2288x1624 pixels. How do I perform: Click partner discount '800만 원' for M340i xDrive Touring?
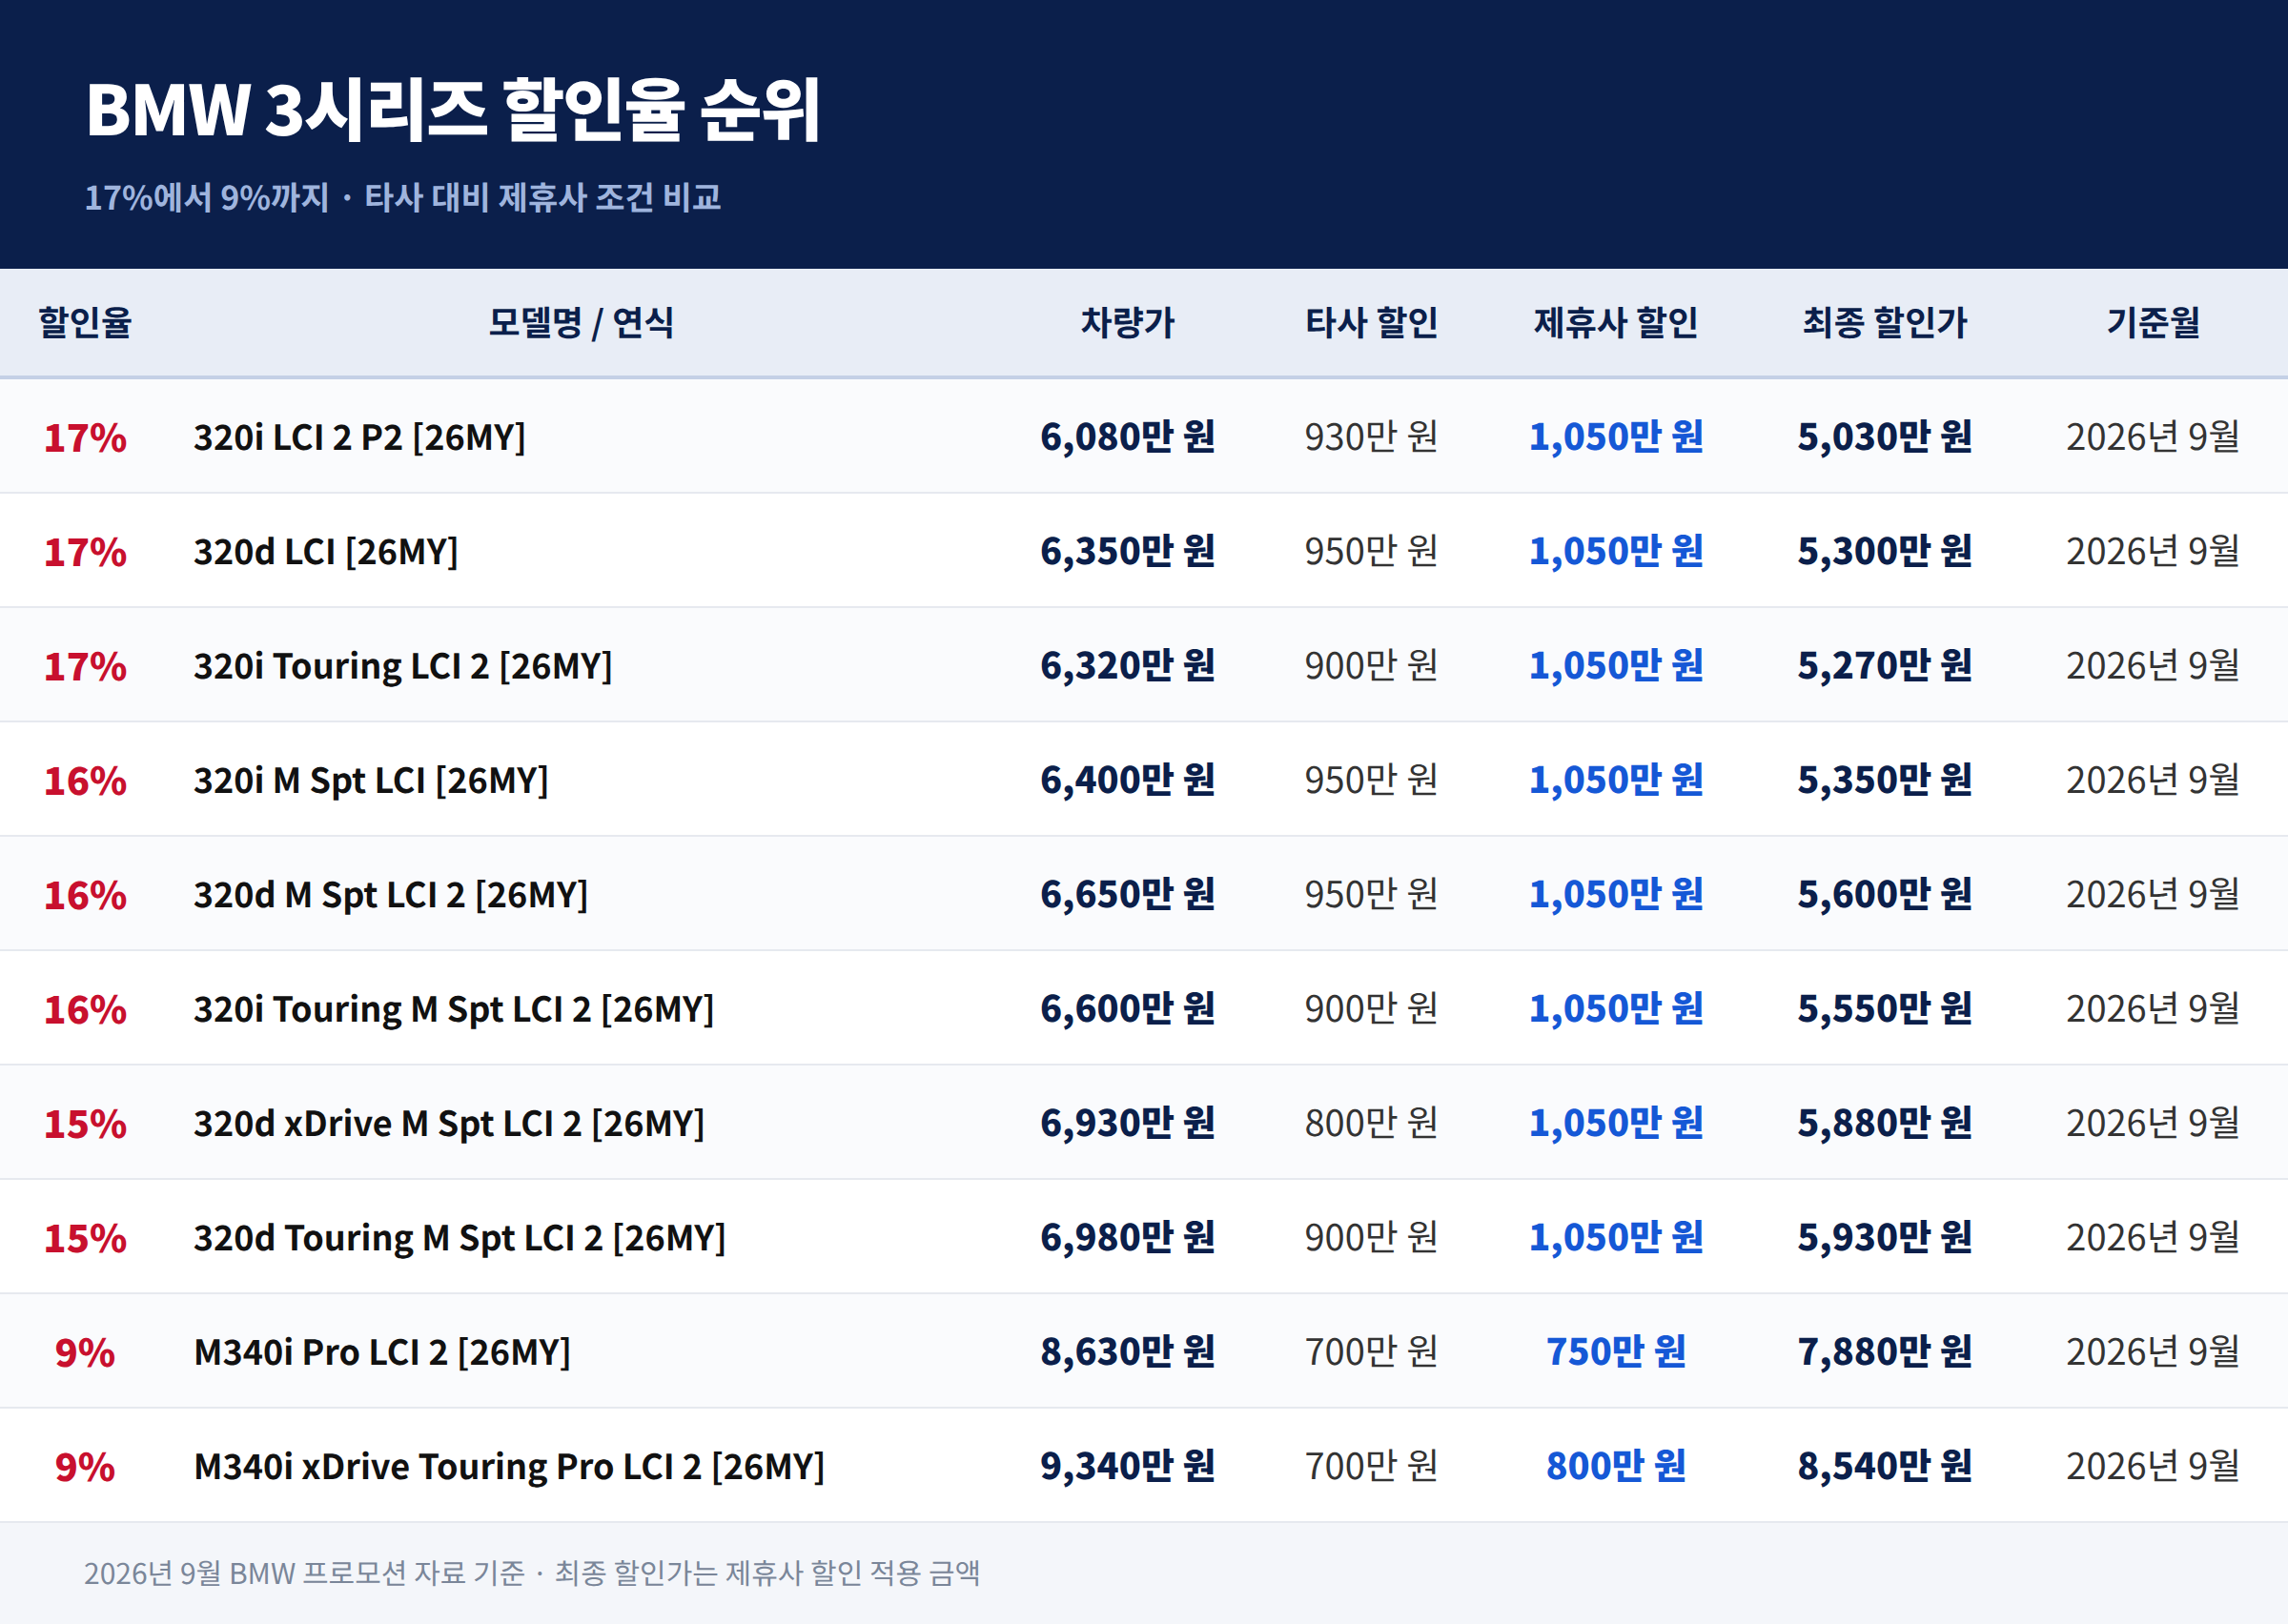1615,1467
